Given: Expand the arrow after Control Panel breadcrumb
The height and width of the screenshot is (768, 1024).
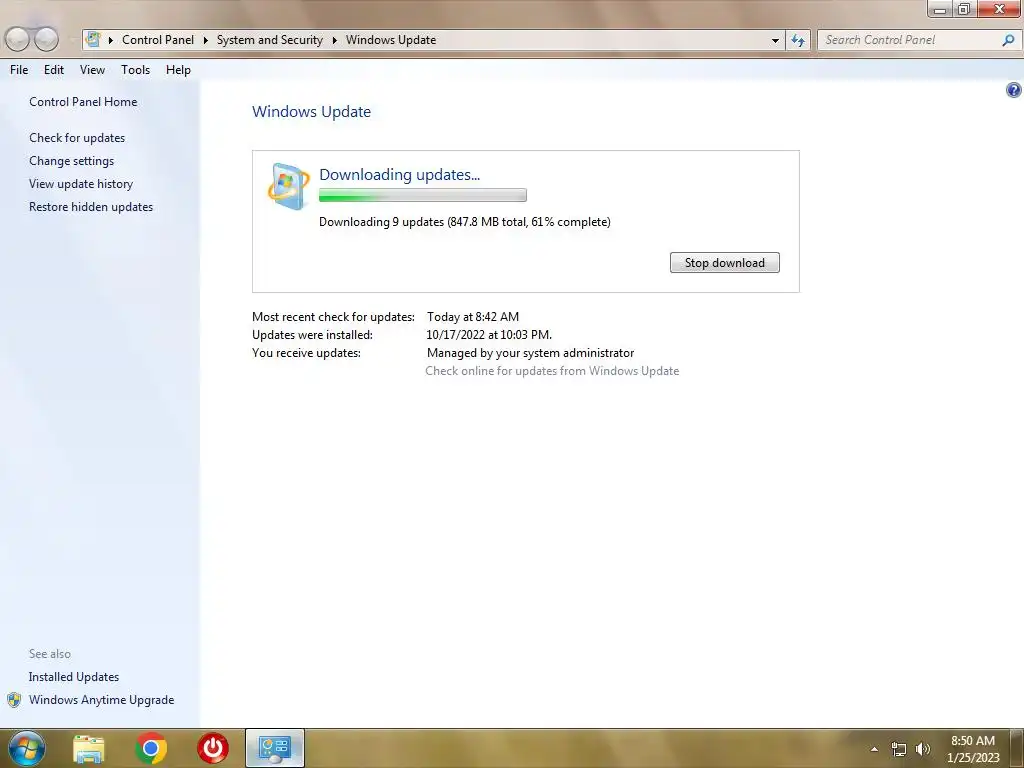Looking at the screenshot, I should (x=205, y=40).
